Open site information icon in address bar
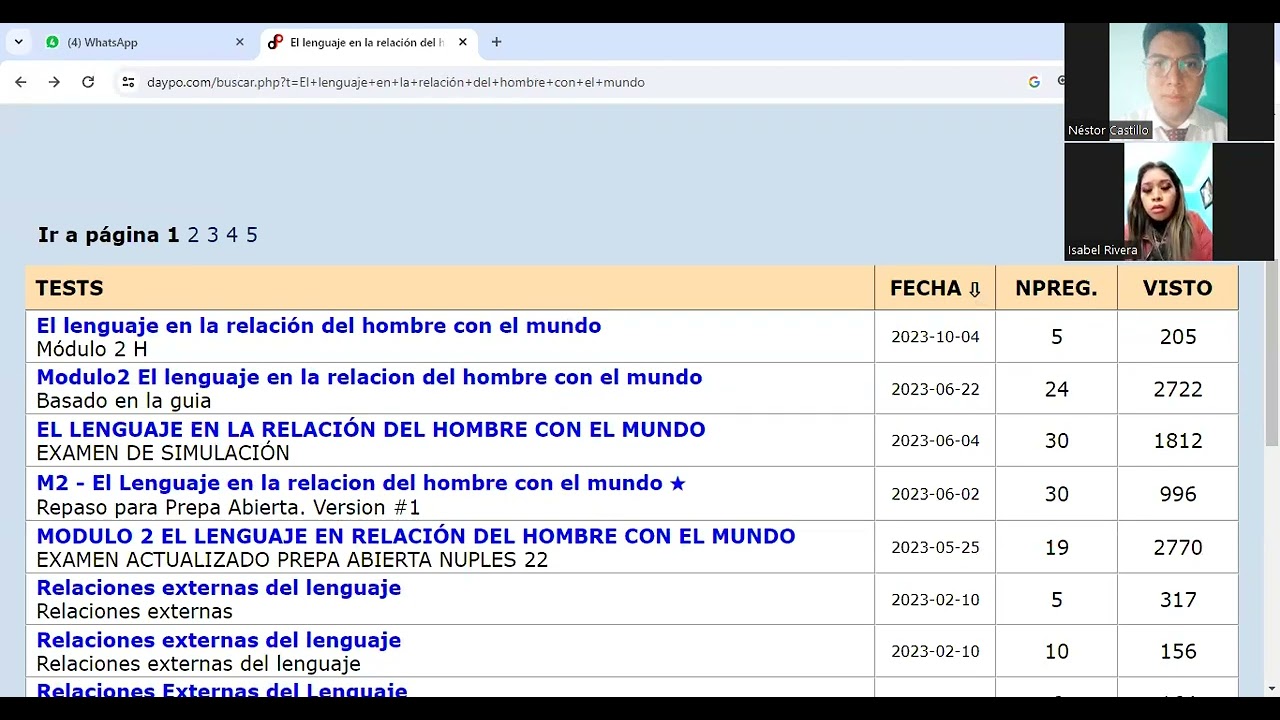This screenshot has width=1280, height=720. [x=128, y=82]
